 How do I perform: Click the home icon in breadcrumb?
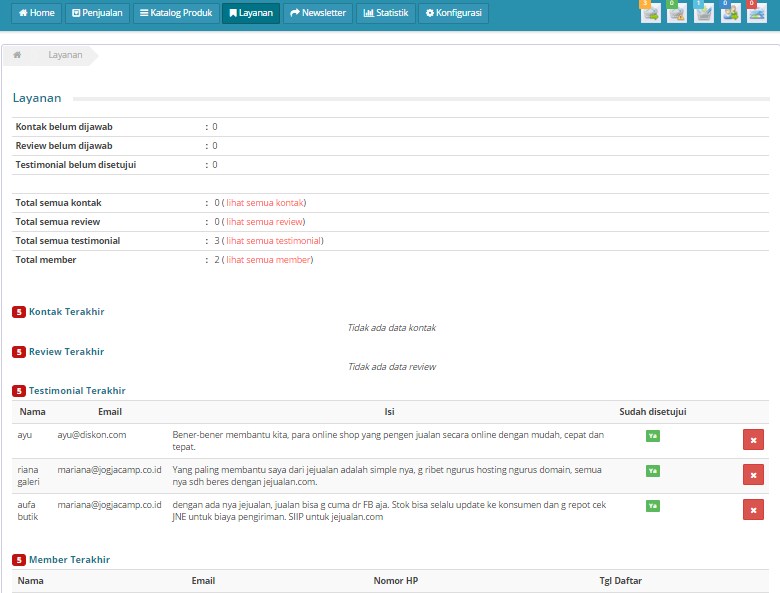click(x=18, y=55)
